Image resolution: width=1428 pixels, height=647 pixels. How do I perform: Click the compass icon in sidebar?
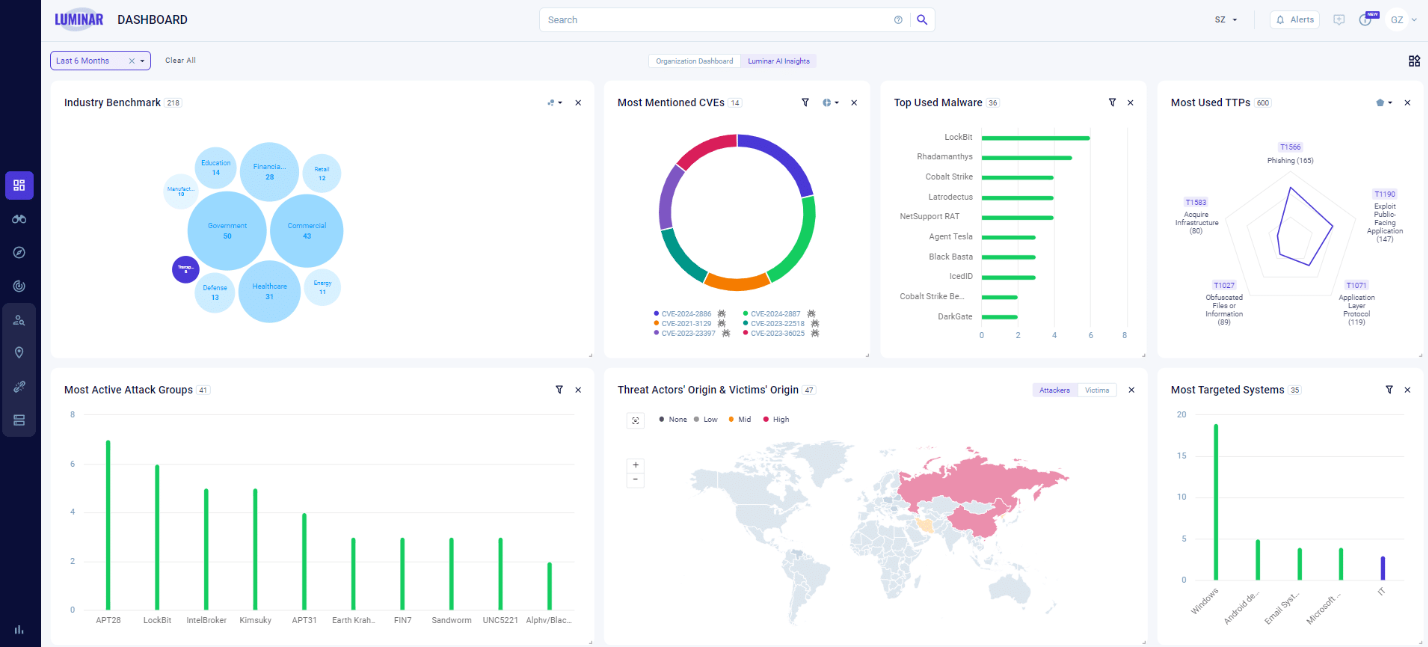pyautogui.click(x=19, y=252)
